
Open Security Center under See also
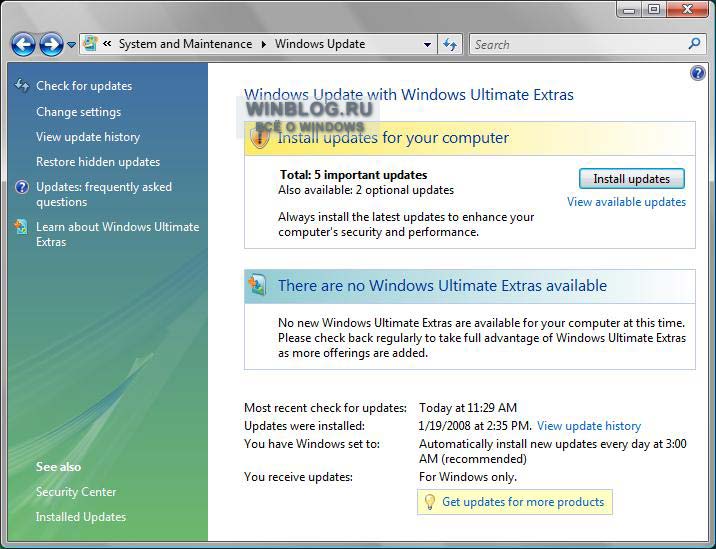76,492
